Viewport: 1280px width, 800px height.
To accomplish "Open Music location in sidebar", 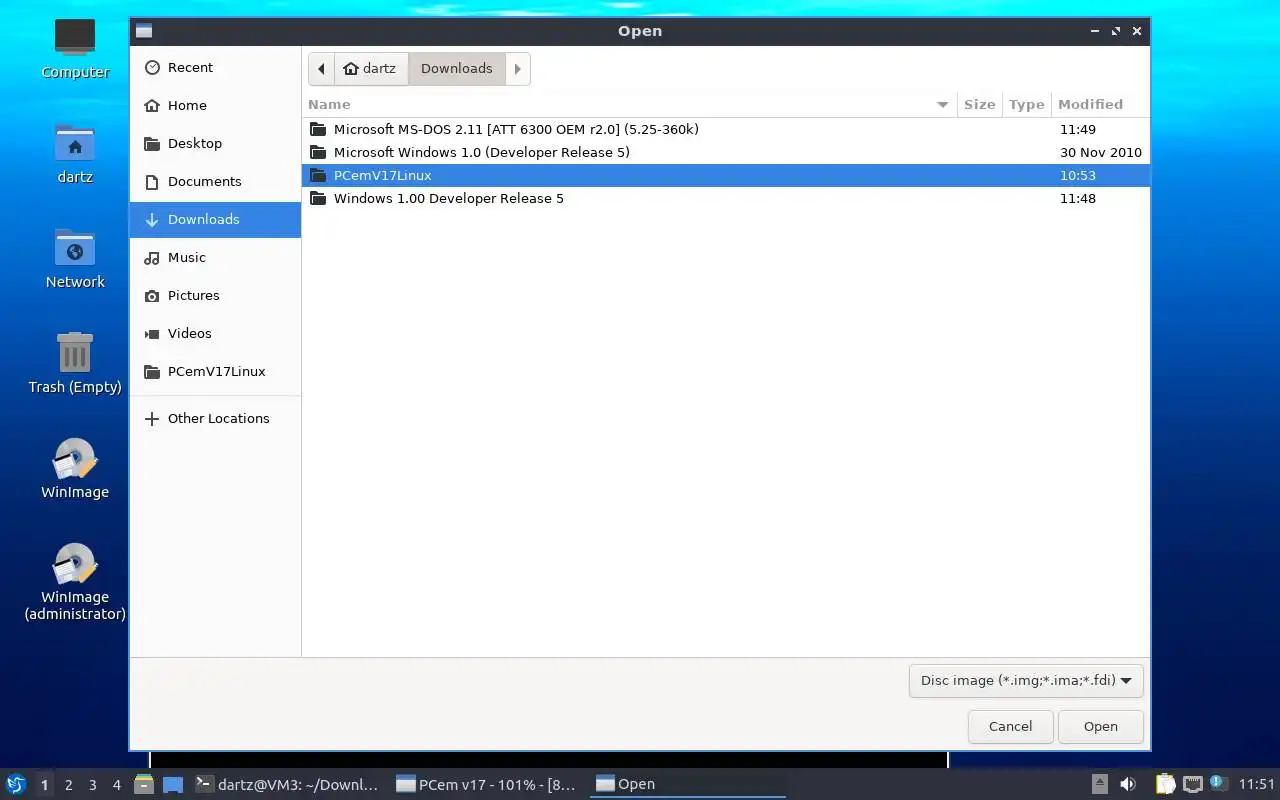I will 215,257.
